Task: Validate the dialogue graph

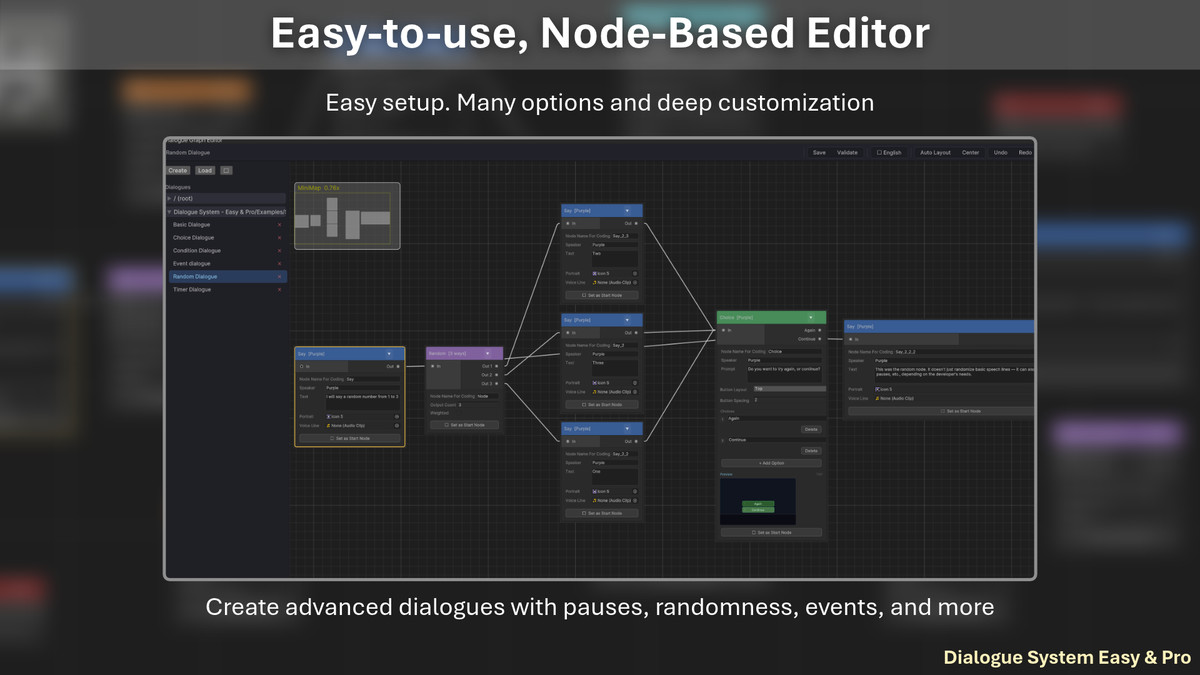Action: click(847, 153)
